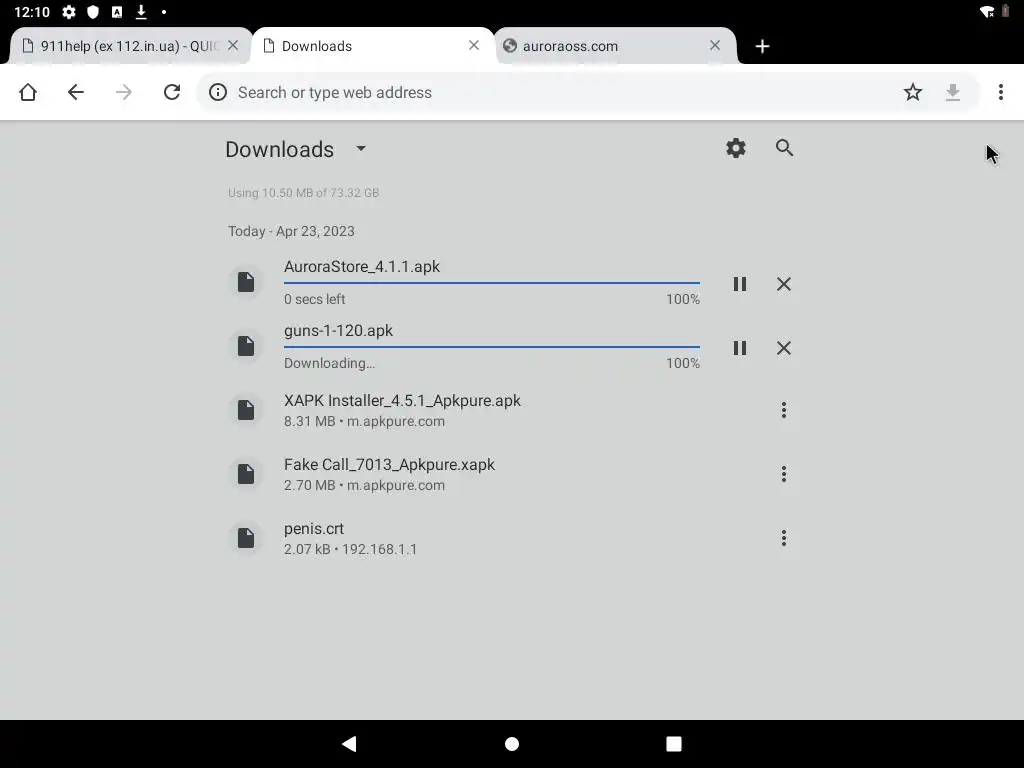
Task: Click the download notification in status bar
Action: [141, 12]
